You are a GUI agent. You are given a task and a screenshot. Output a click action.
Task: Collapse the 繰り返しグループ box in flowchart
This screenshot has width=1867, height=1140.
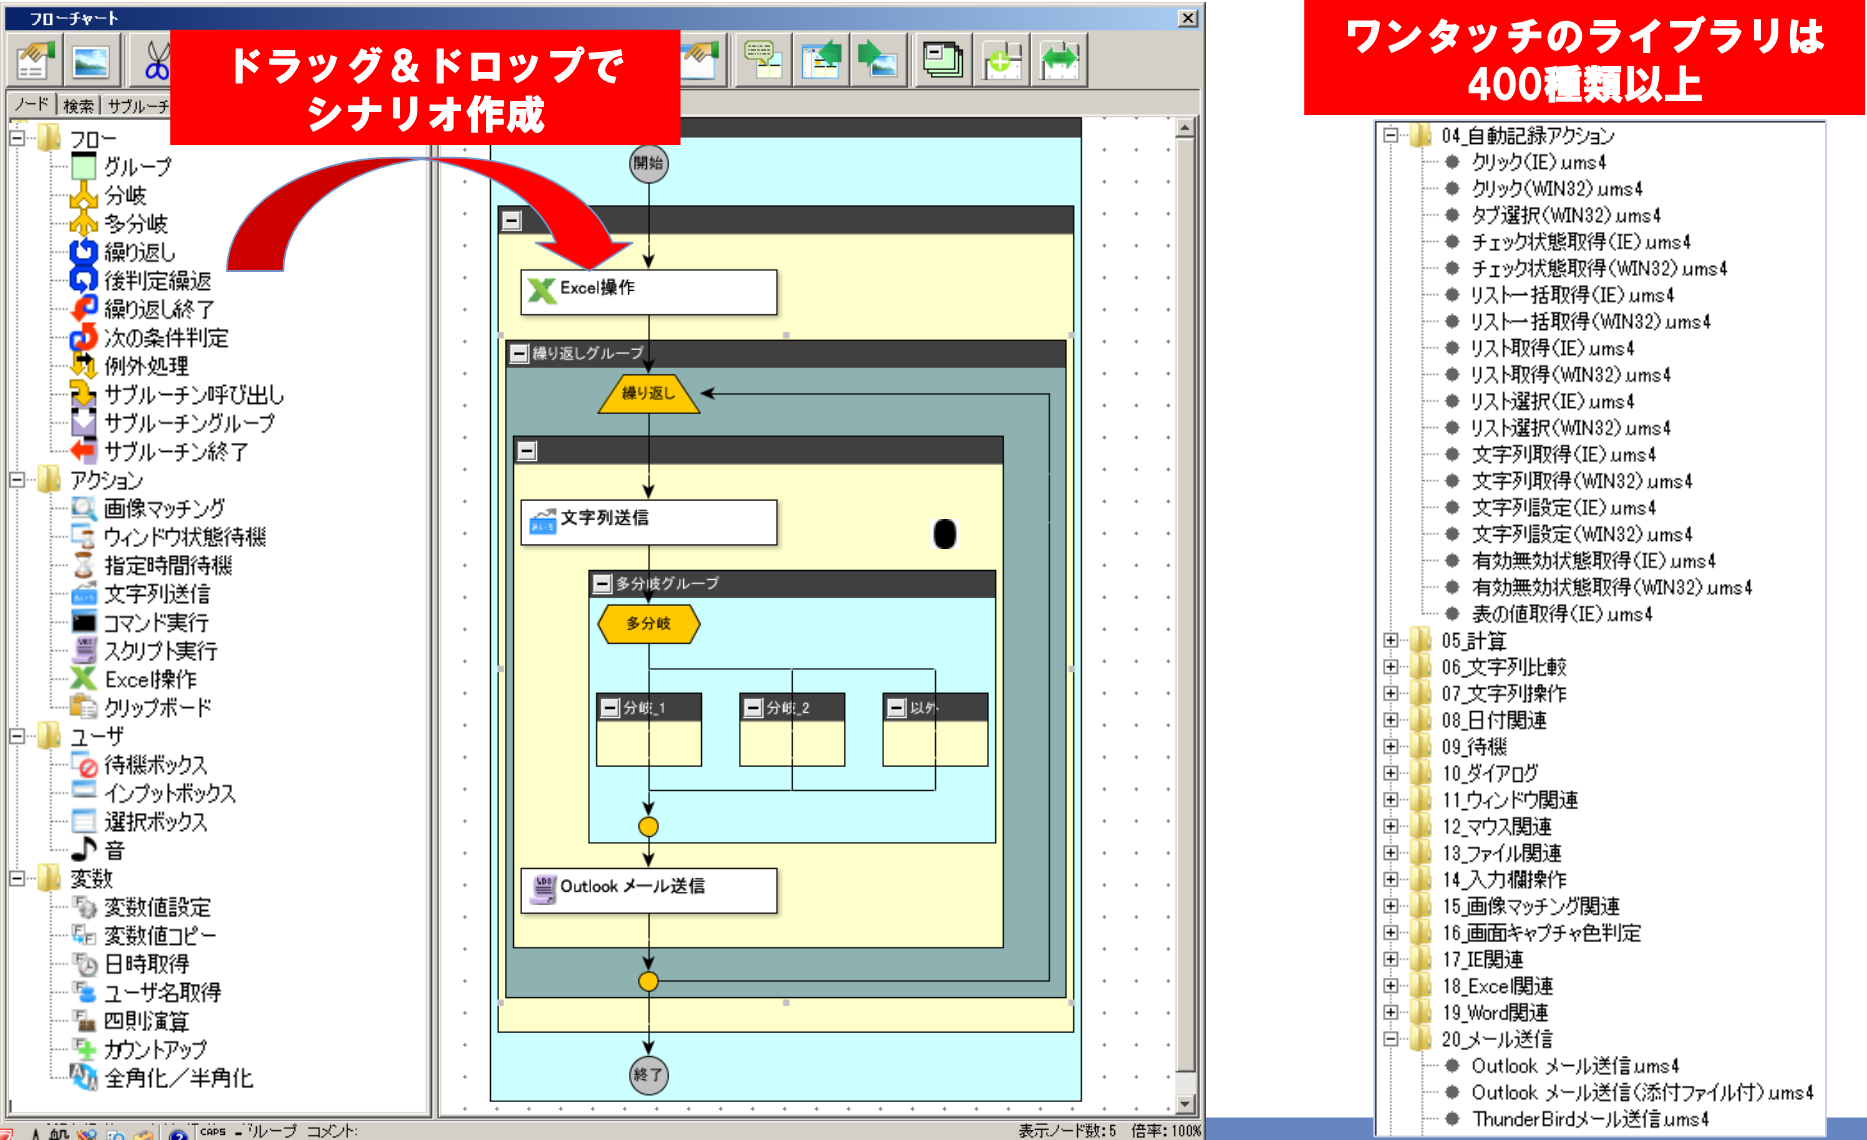(519, 353)
